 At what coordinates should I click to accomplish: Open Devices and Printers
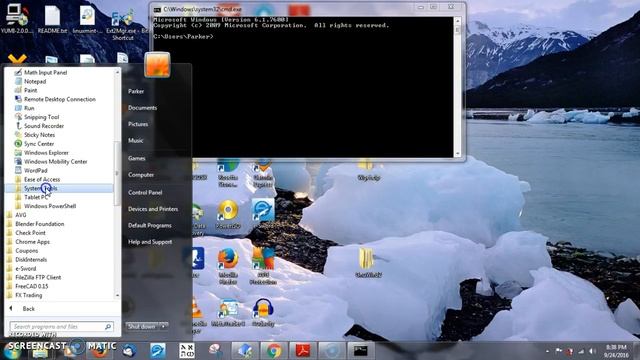pyautogui.click(x=153, y=209)
